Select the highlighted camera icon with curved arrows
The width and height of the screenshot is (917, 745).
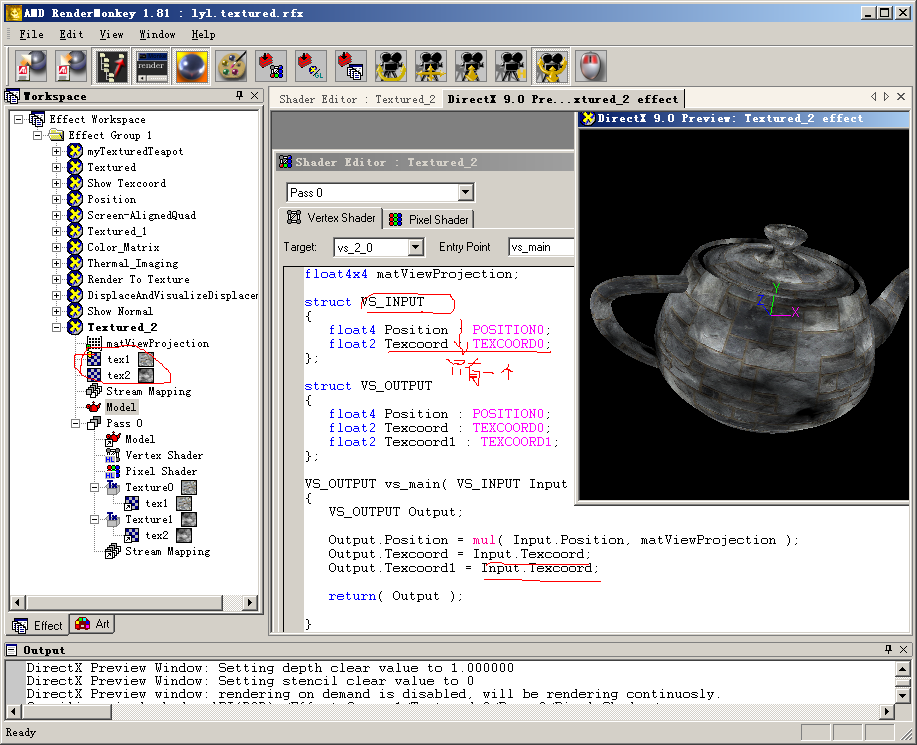point(551,66)
